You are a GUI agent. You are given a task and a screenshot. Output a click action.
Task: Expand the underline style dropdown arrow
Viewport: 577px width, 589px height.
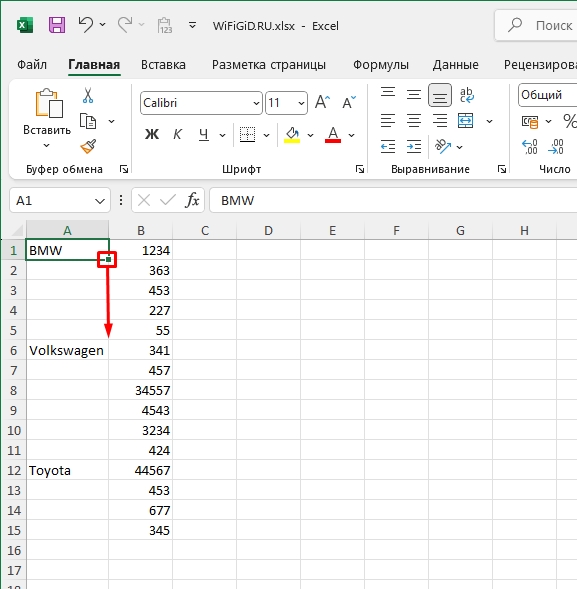click(222, 135)
